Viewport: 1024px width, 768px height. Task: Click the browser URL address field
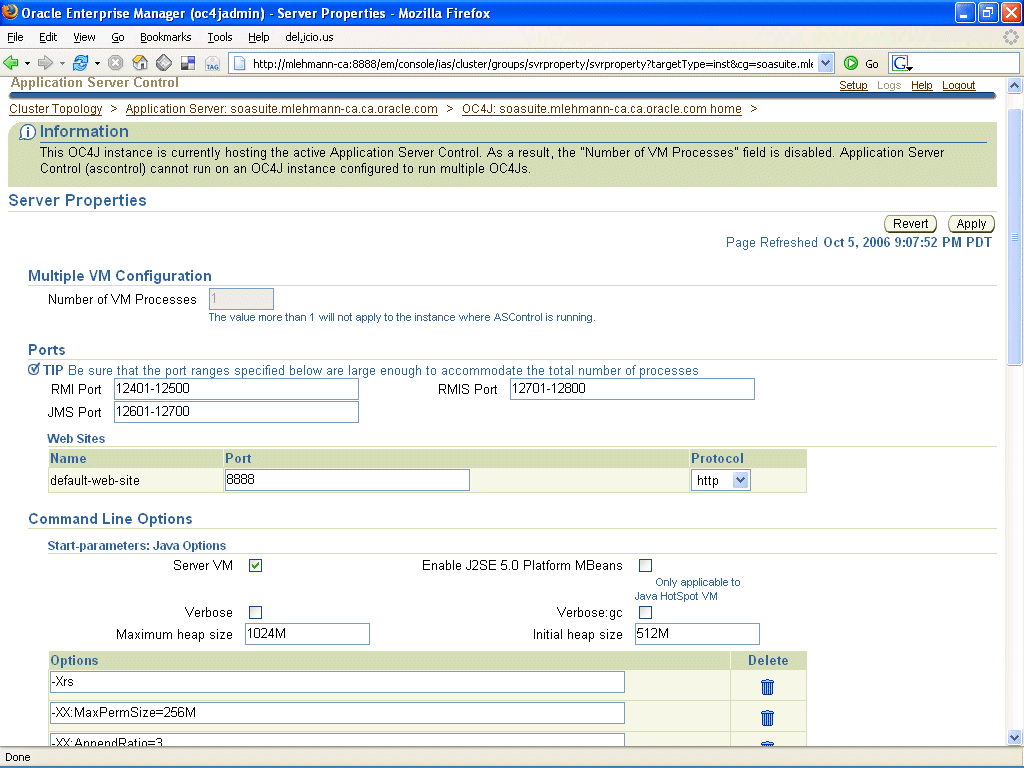pyautogui.click(x=532, y=63)
